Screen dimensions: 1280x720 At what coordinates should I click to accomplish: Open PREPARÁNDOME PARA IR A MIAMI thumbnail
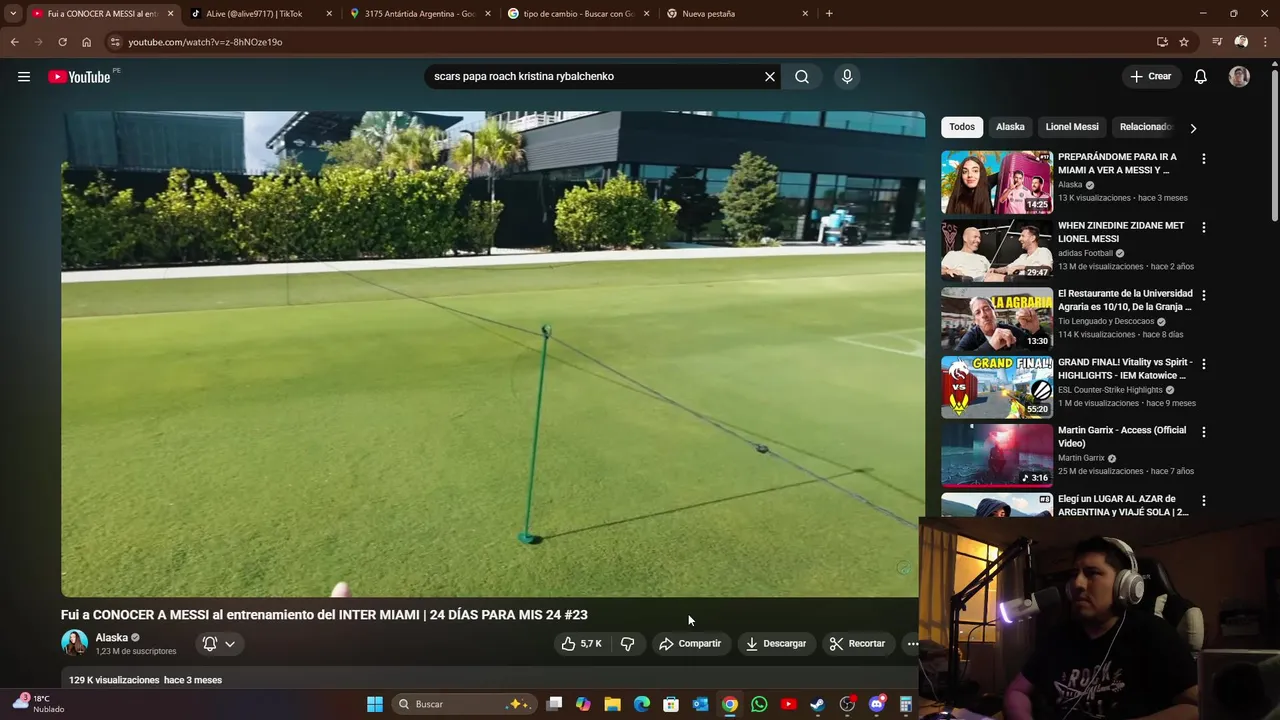click(x=997, y=182)
